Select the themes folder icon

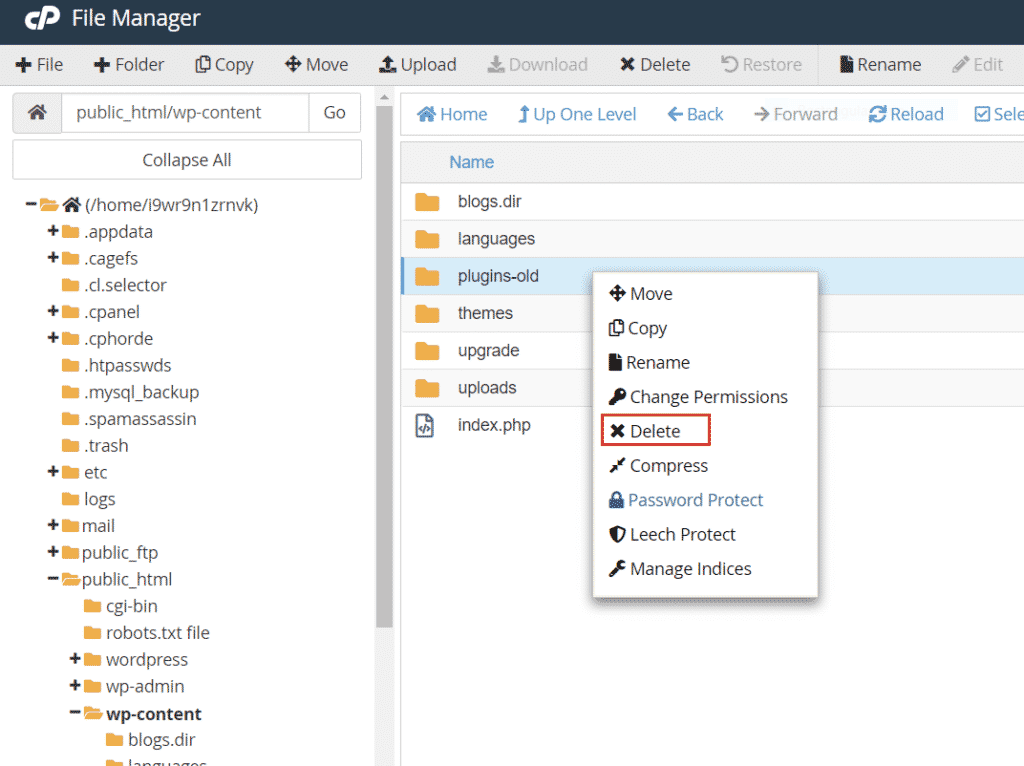point(427,313)
